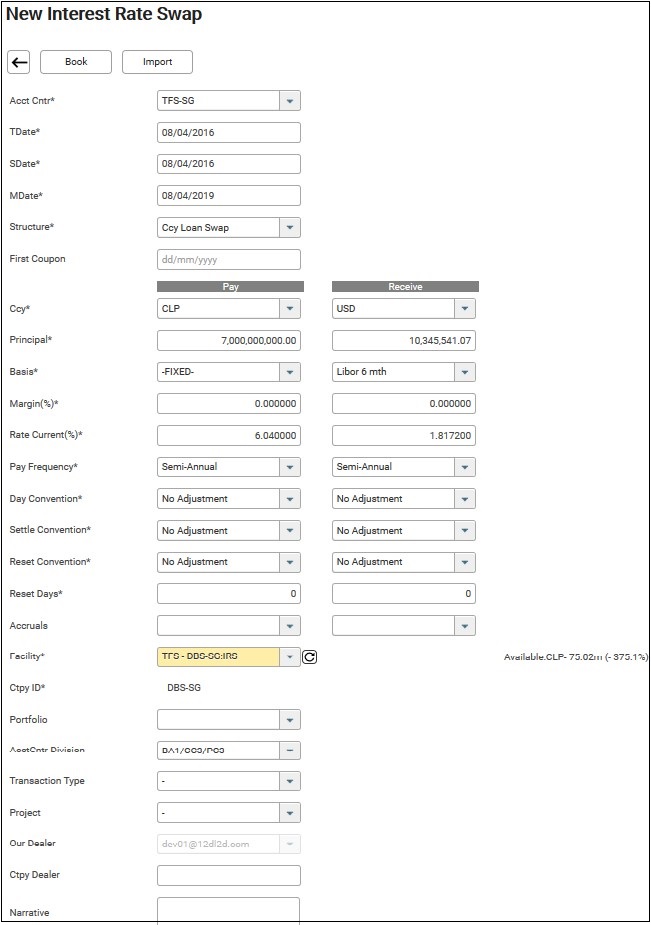The height and width of the screenshot is (925, 651).
Task: Open the Facility dropdown arrow
Action: 288,657
